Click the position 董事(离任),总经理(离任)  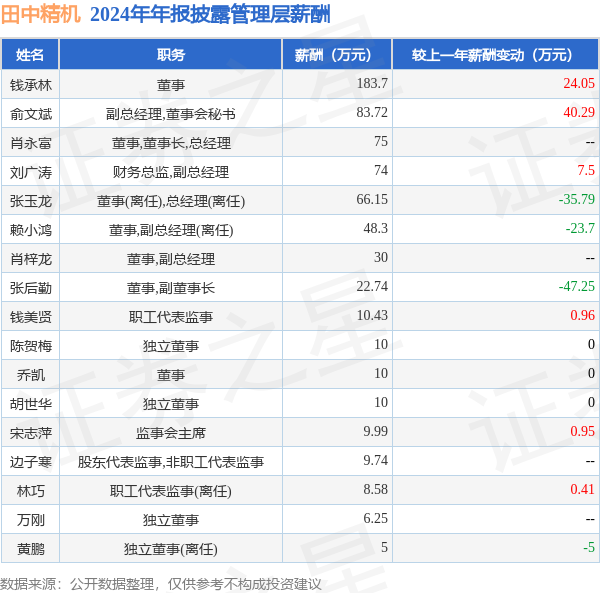click(x=171, y=201)
